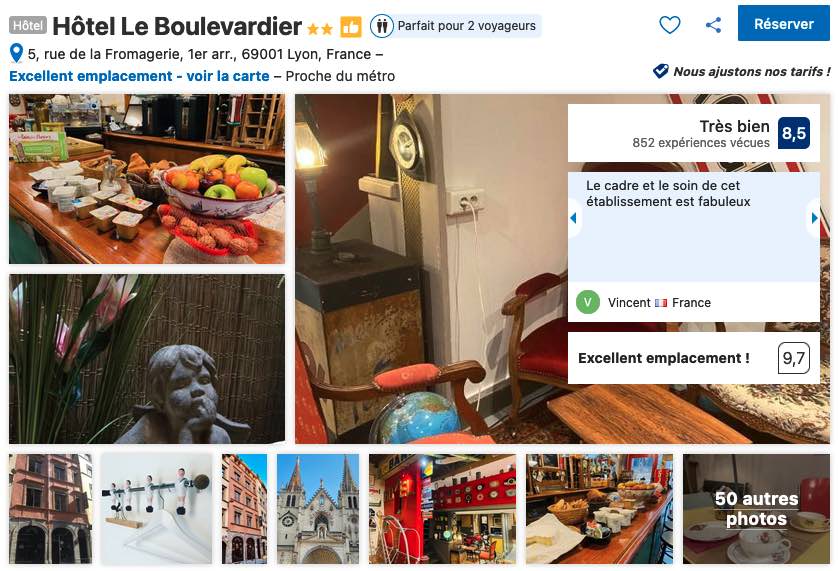Click the grey Hôtel type badge

point(28,25)
